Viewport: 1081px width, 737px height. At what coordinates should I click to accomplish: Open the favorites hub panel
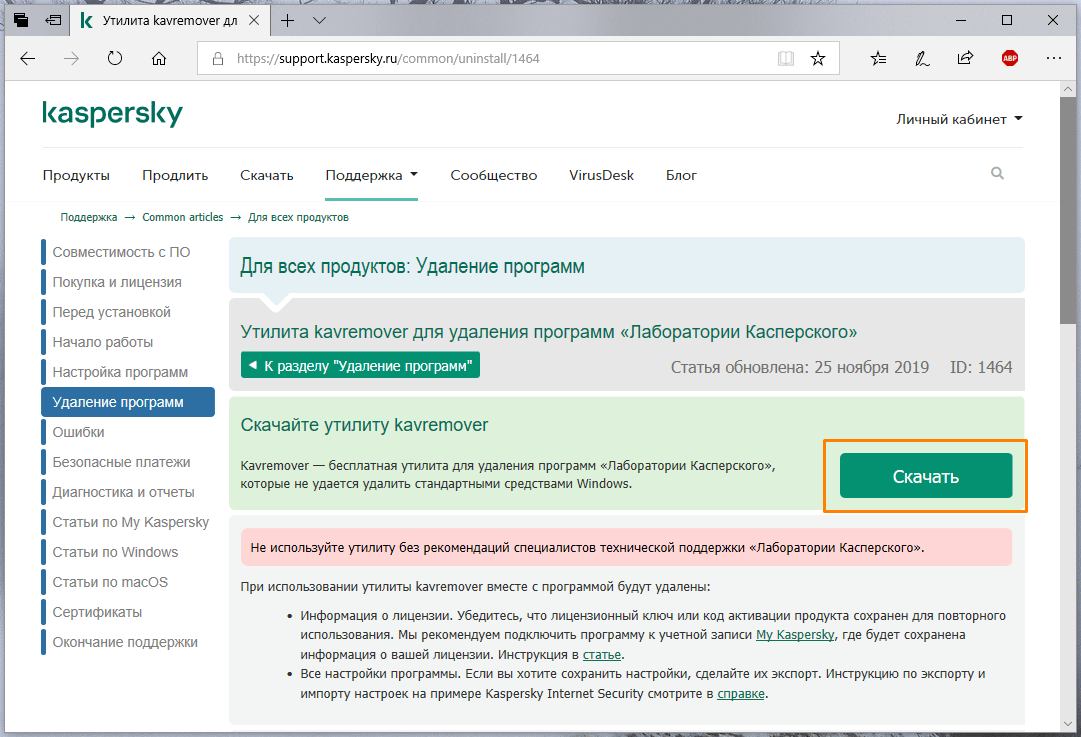[x=877, y=58]
